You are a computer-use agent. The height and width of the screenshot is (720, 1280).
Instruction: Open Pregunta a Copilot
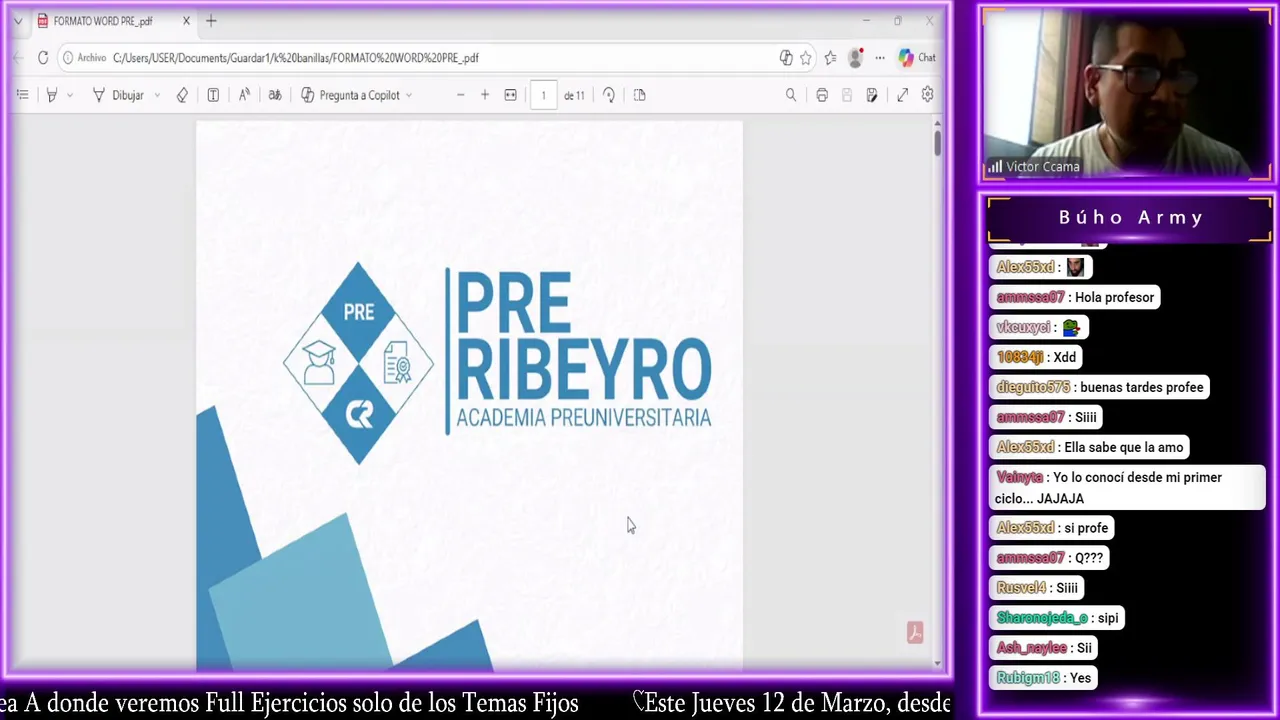coord(350,95)
